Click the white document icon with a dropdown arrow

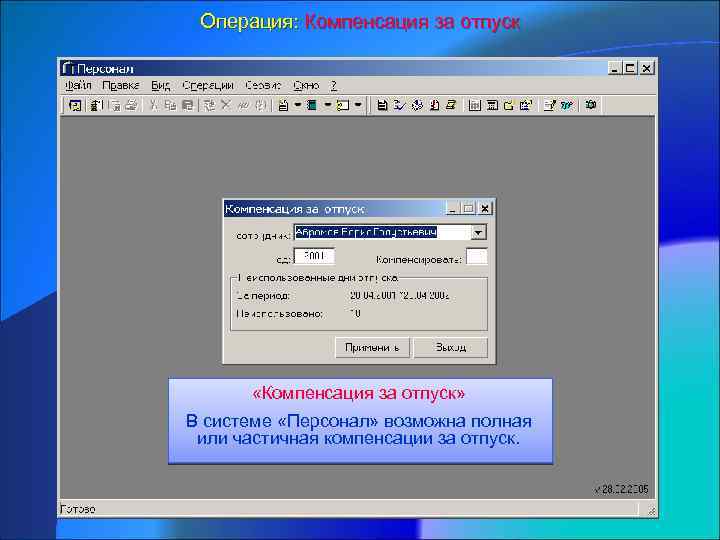click(x=284, y=105)
